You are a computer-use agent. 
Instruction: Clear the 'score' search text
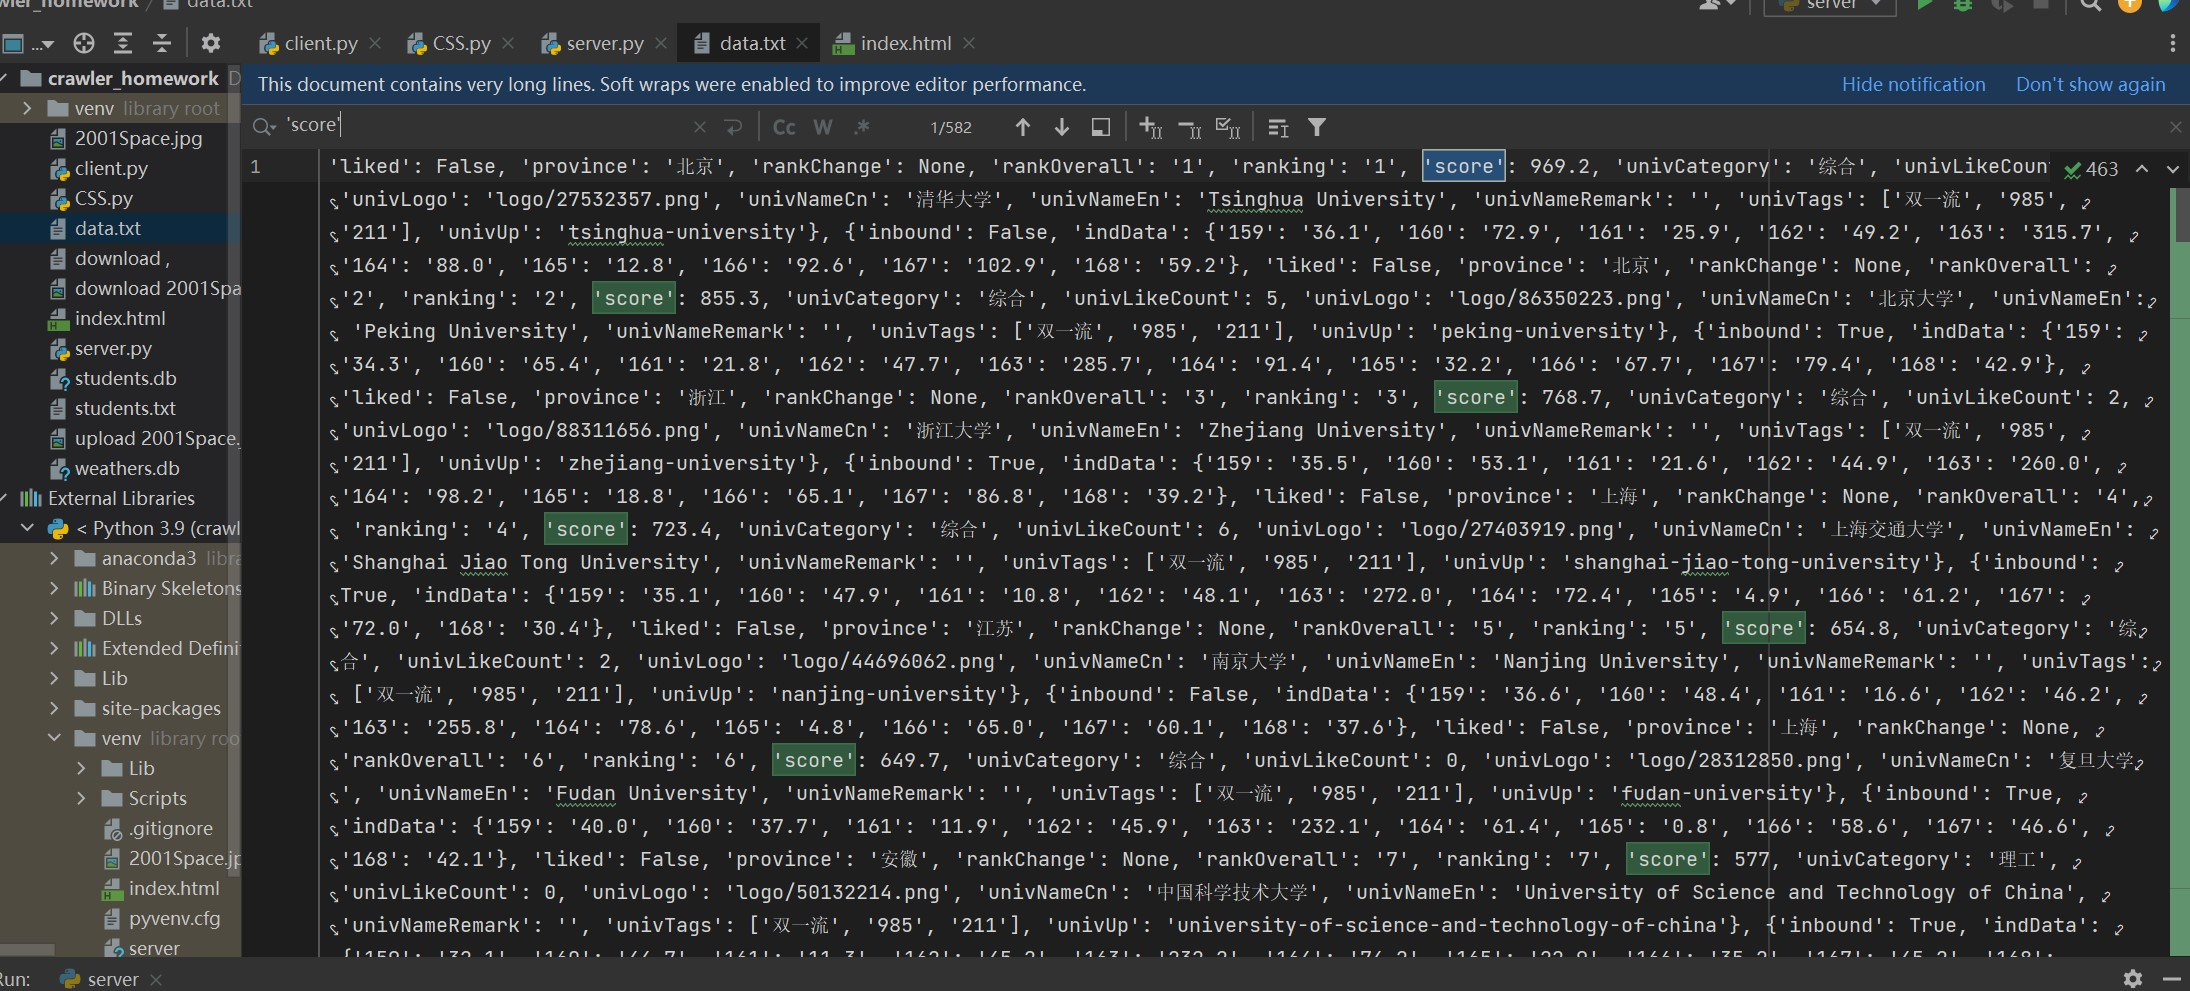pos(700,127)
